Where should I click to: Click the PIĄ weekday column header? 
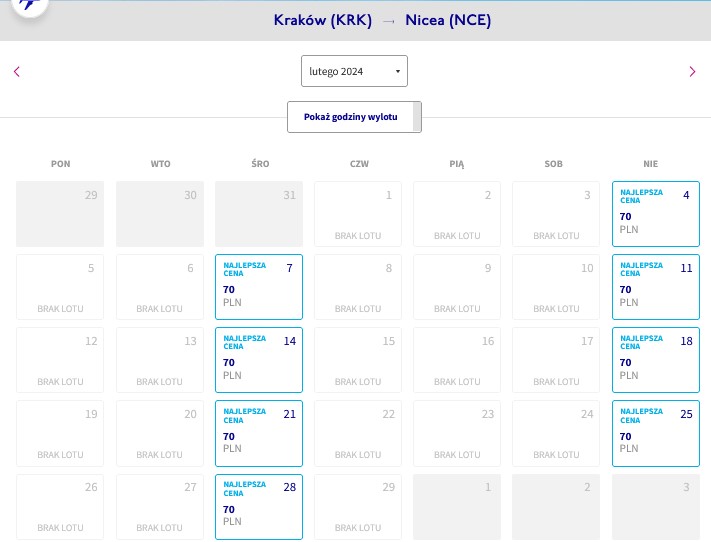[457, 164]
